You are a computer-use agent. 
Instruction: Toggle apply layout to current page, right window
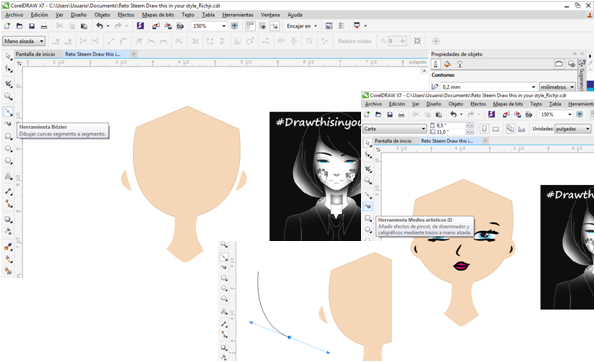click(x=522, y=129)
